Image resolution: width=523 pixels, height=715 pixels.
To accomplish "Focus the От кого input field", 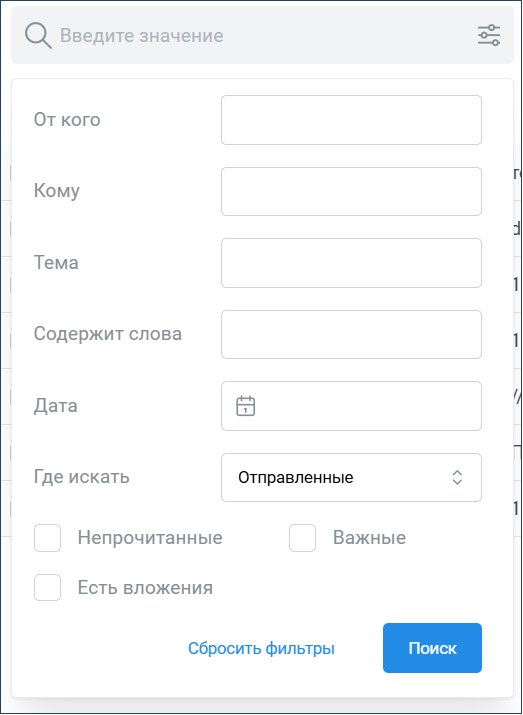I will point(351,120).
